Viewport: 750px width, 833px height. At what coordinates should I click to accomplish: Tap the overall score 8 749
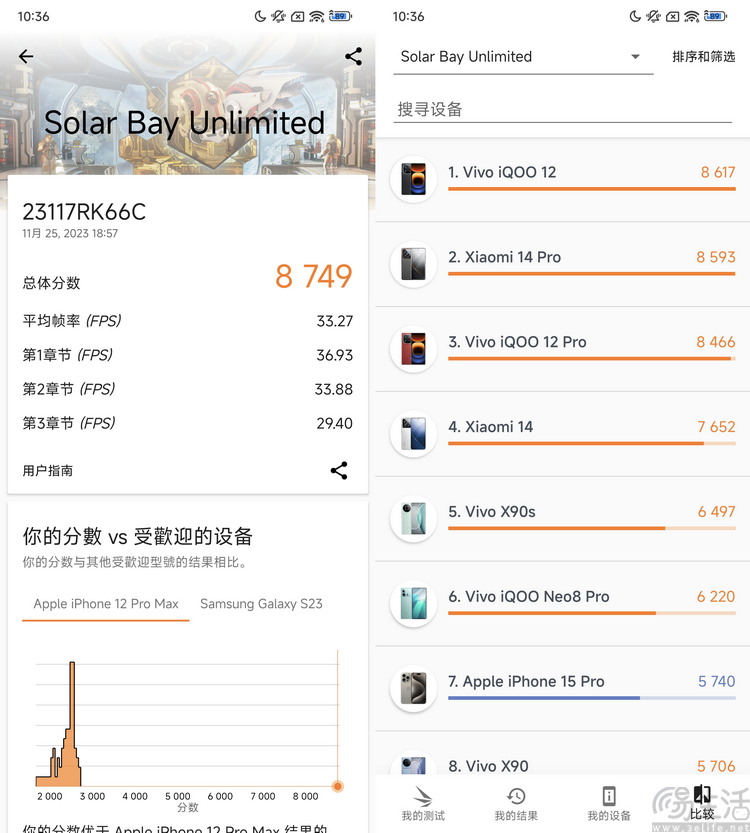[x=313, y=276]
